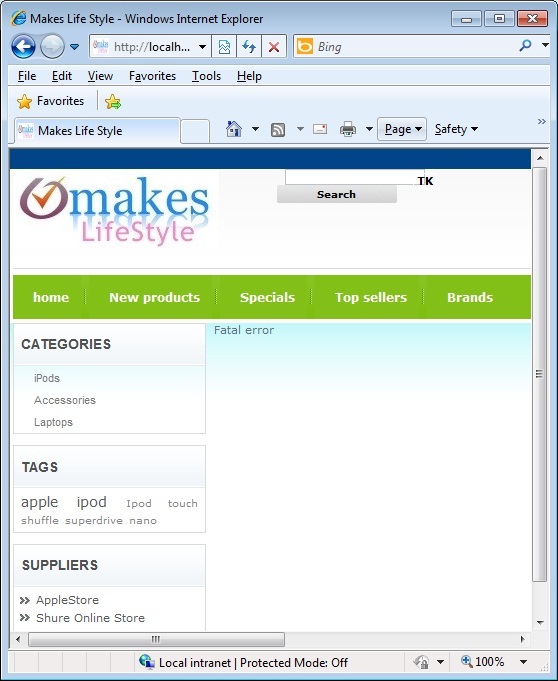Open the Favorites star button
The width and height of the screenshot is (558, 681).
coord(50,101)
